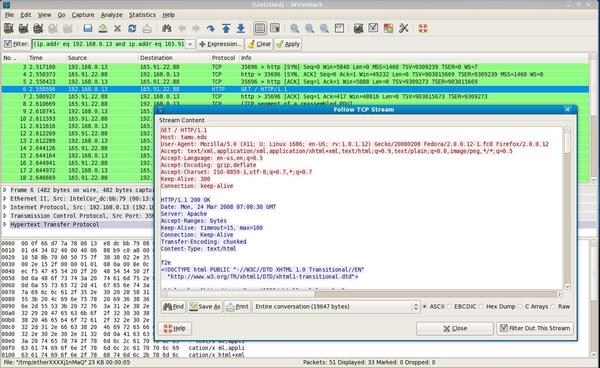Viewport: 600px width, 368px height.
Task: Open capture options toolbar icon
Action: coord(23,28)
